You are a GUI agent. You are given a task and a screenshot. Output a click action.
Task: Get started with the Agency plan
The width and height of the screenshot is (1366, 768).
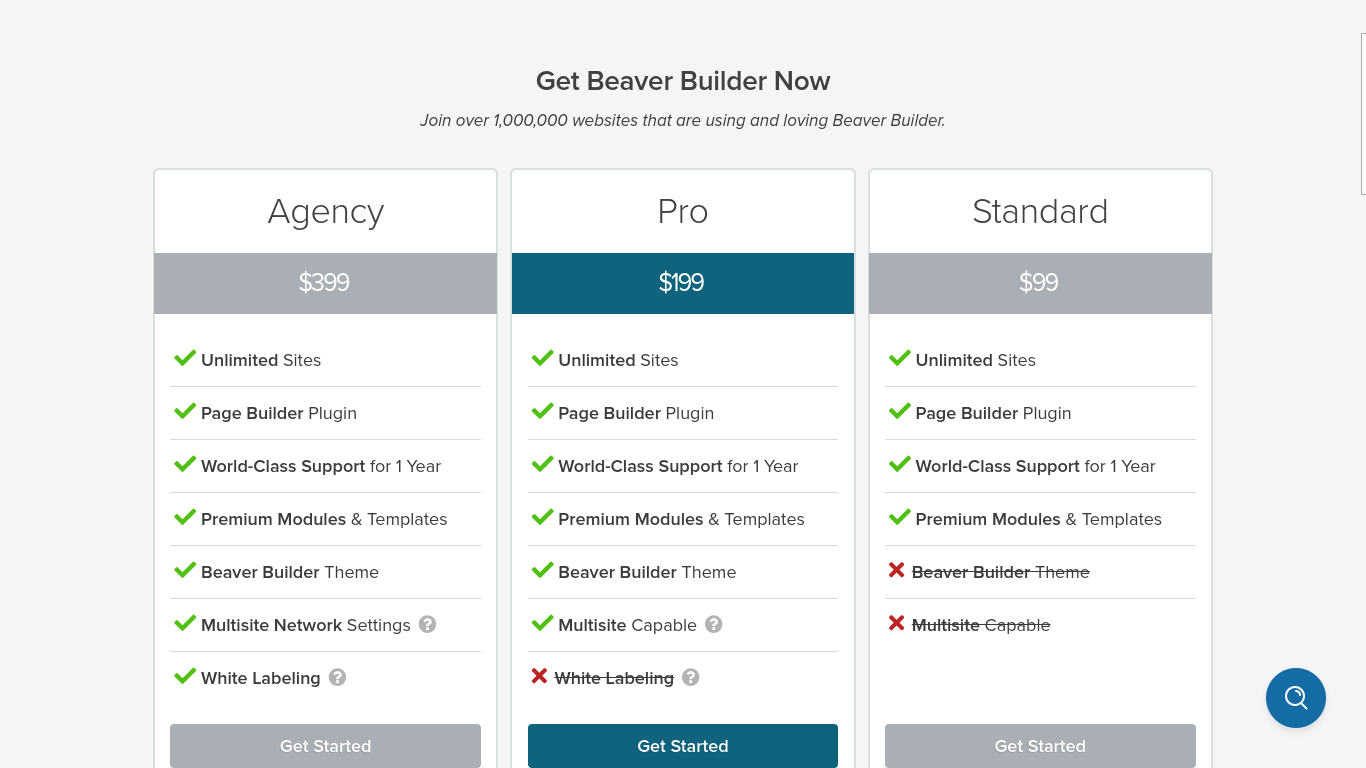click(325, 746)
